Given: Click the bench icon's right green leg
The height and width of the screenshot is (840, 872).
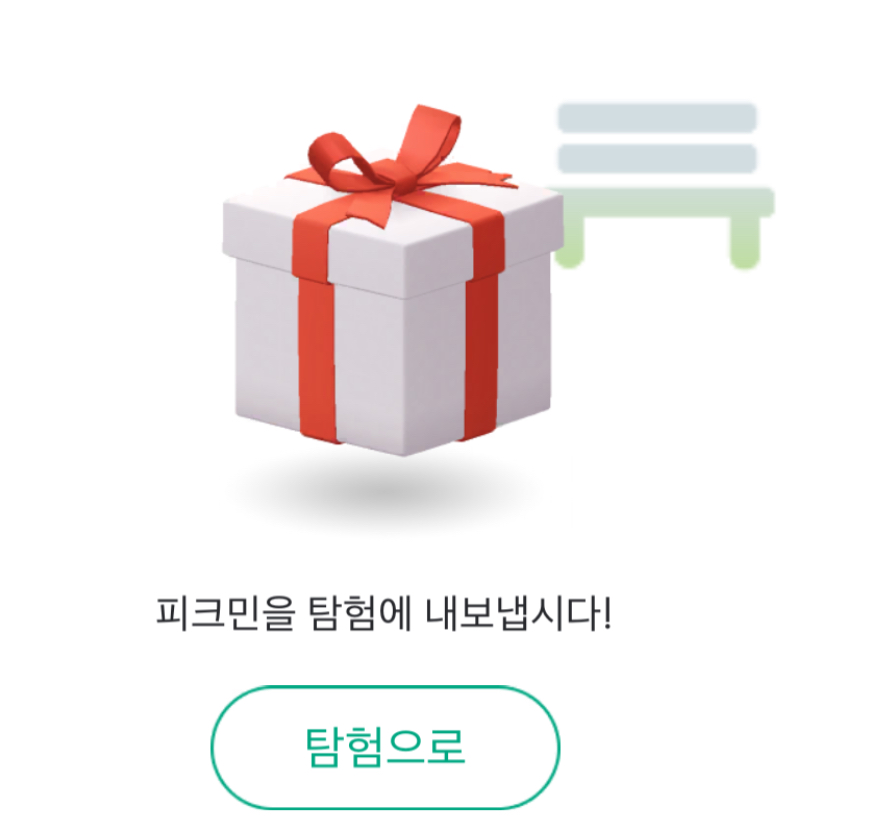Looking at the screenshot, I should 745,242.
